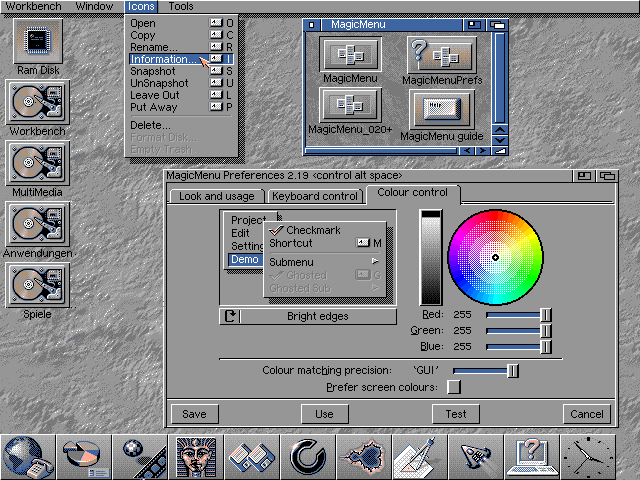640x480 pixels.
Task: Click the Test button
Action: click(456, 414)
